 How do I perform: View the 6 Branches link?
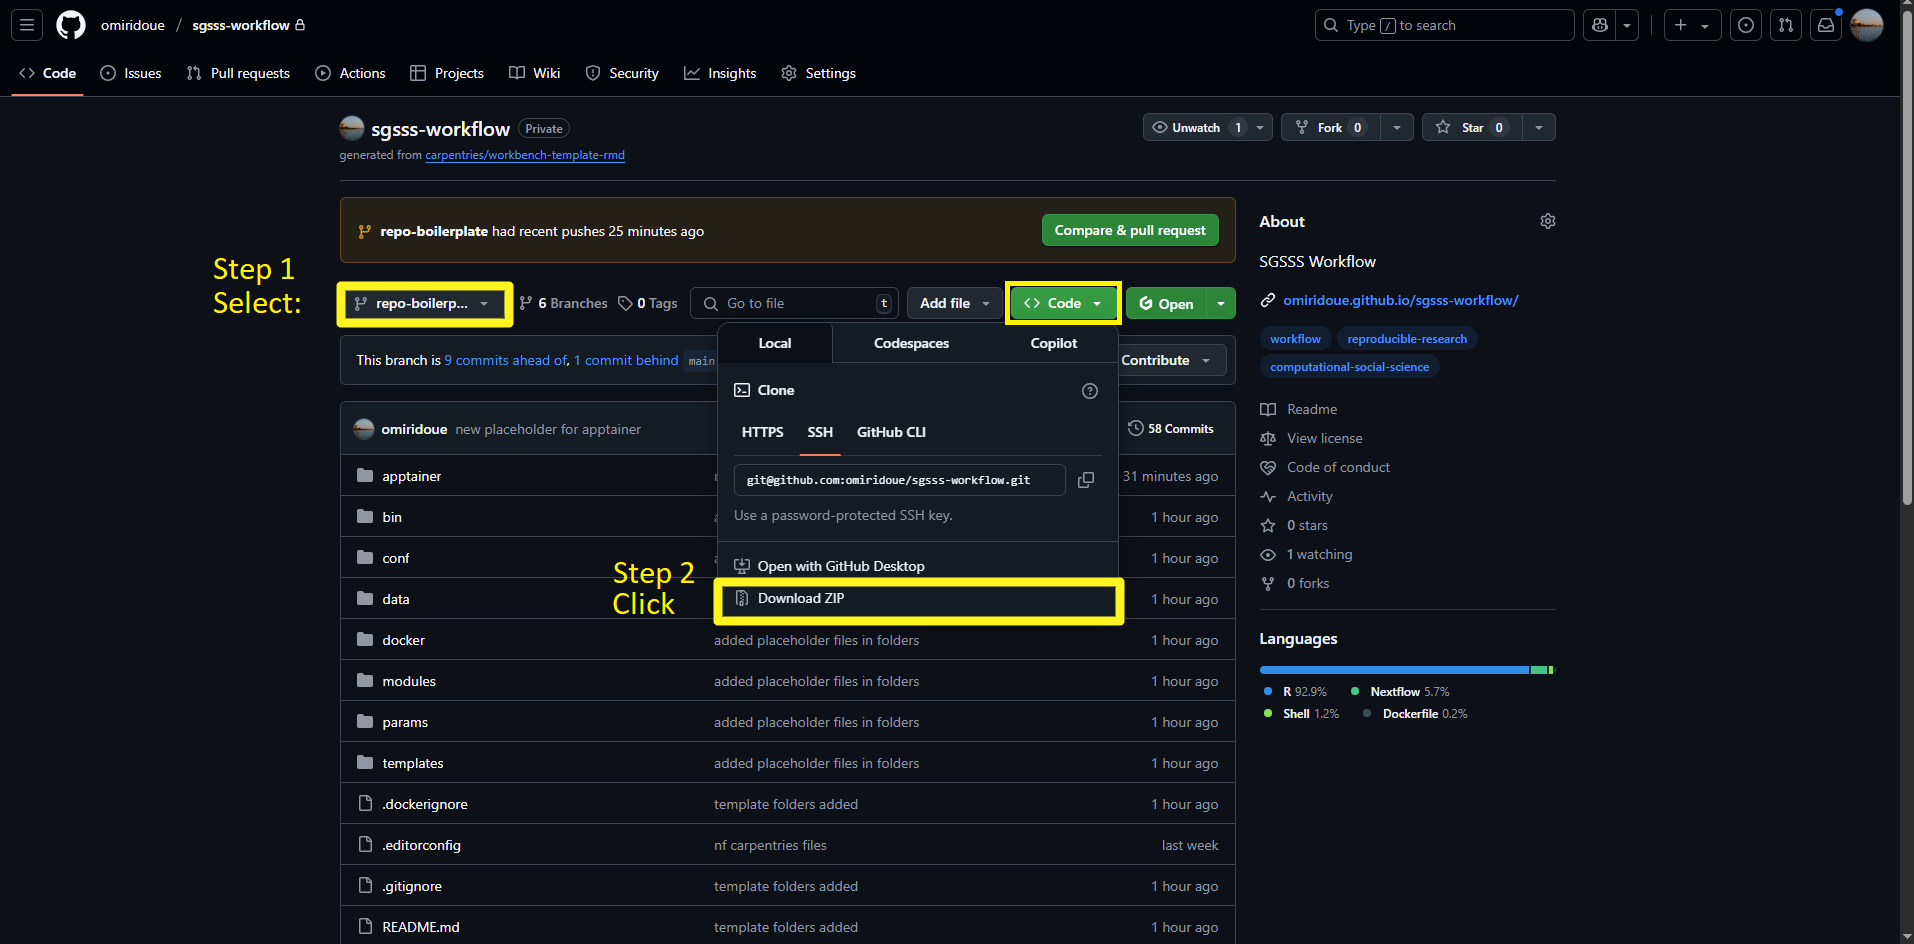564,303
